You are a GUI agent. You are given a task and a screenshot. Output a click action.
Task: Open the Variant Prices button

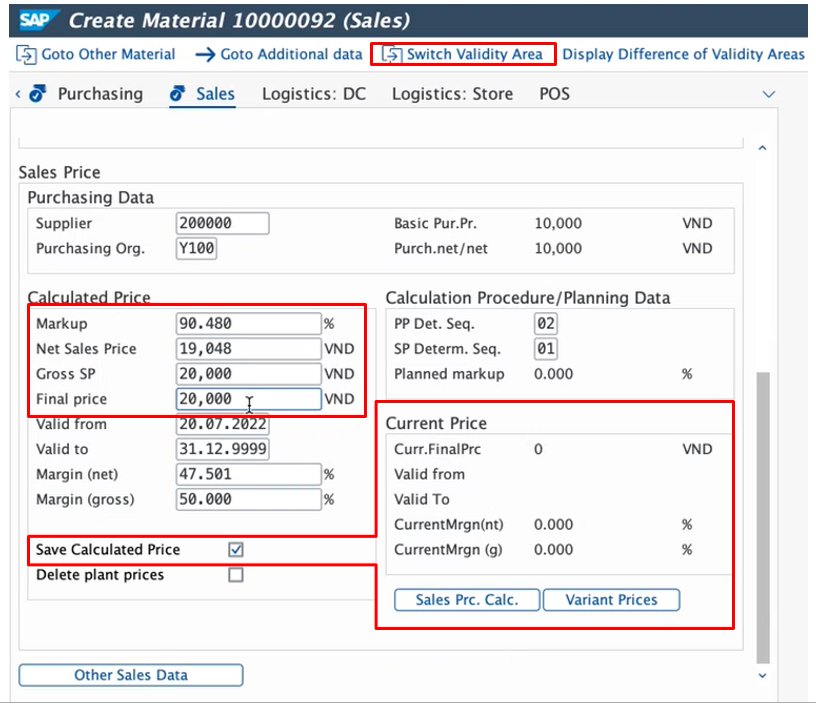(611, 600)
